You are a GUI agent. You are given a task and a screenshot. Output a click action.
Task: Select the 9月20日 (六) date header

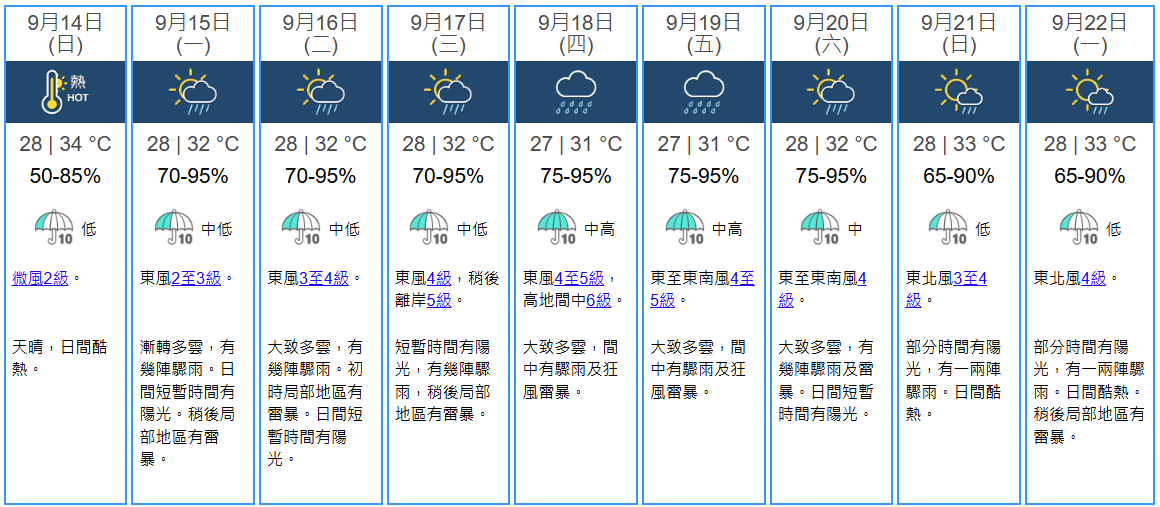coord(831,33)
